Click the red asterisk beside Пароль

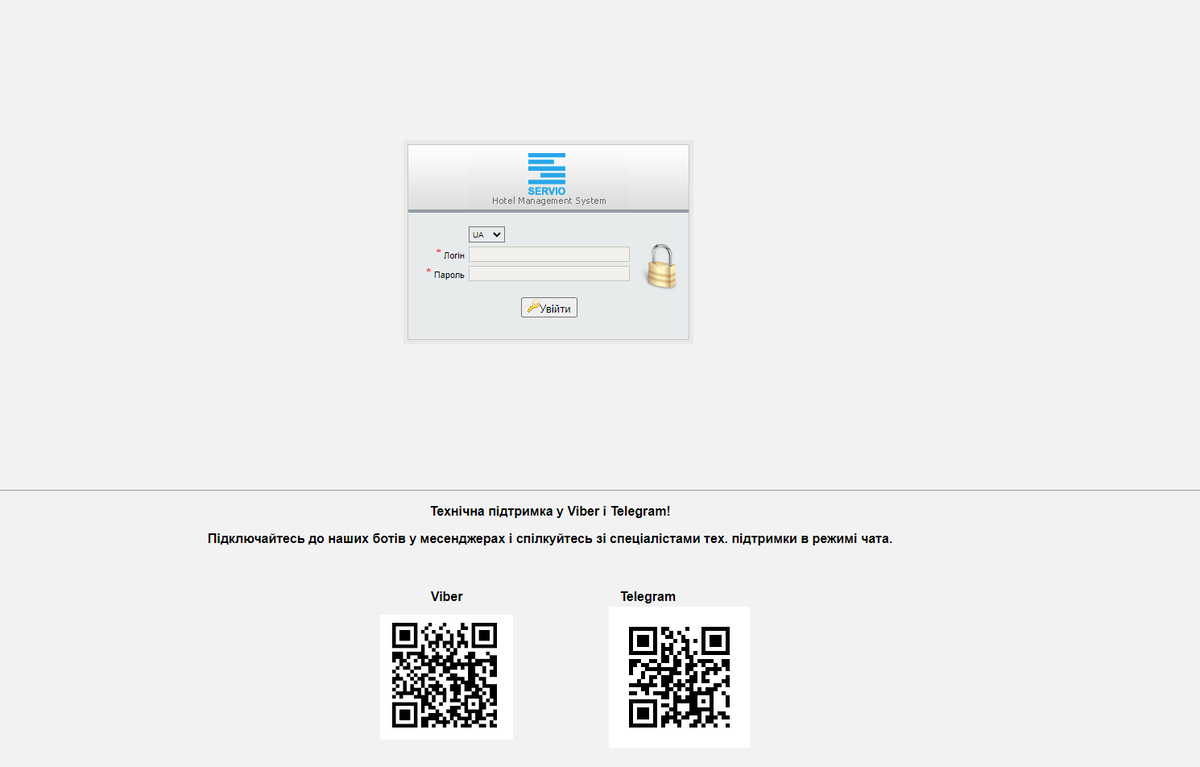tap(429, 271)
